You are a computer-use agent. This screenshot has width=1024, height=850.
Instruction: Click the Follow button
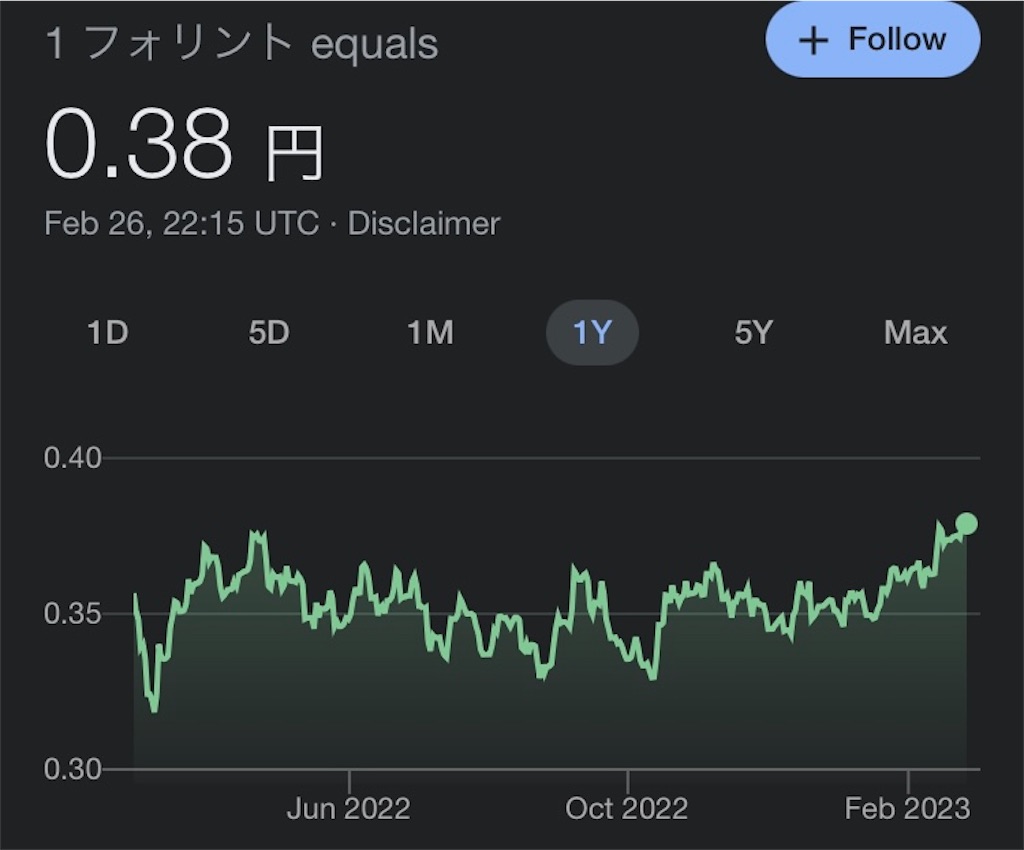[x=872, y=40]
